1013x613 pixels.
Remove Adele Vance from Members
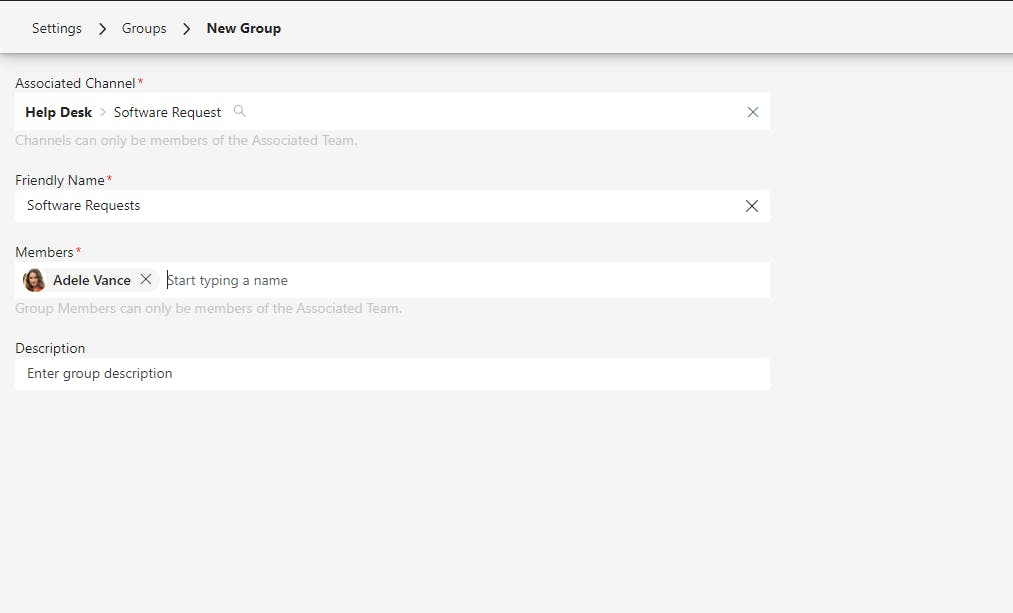point(146,280)
